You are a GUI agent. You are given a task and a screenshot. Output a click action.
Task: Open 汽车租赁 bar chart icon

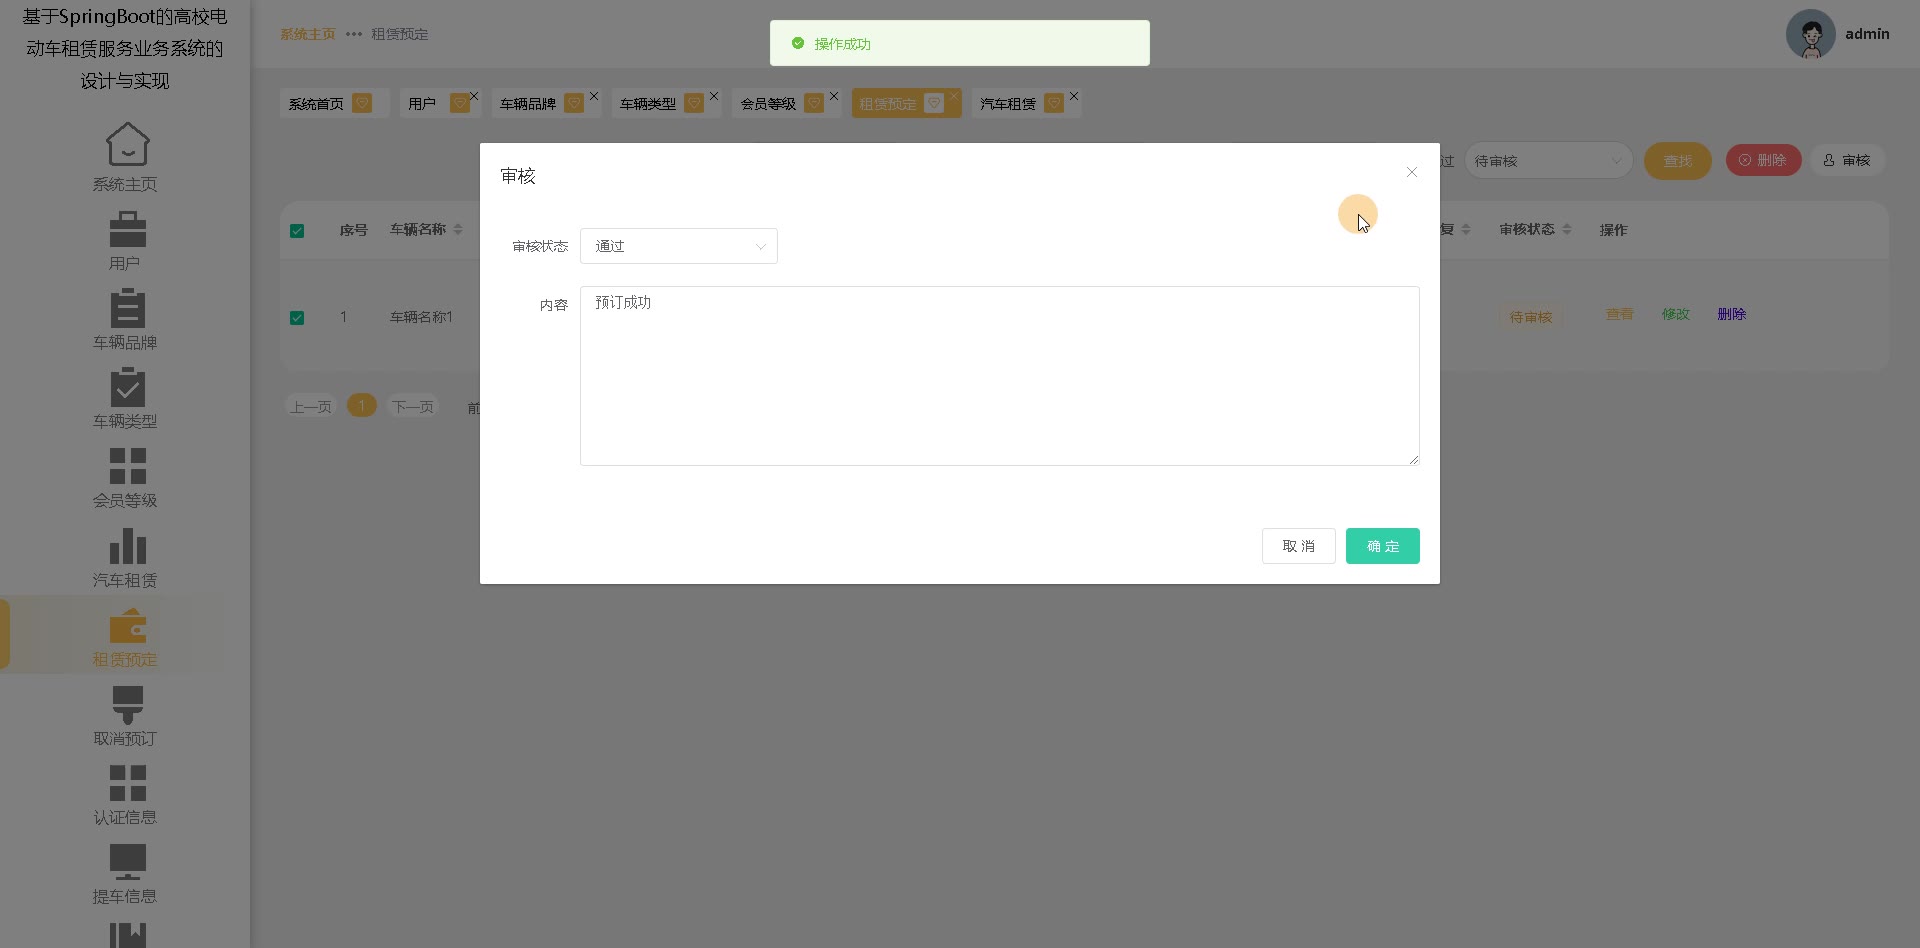point(127,546)
